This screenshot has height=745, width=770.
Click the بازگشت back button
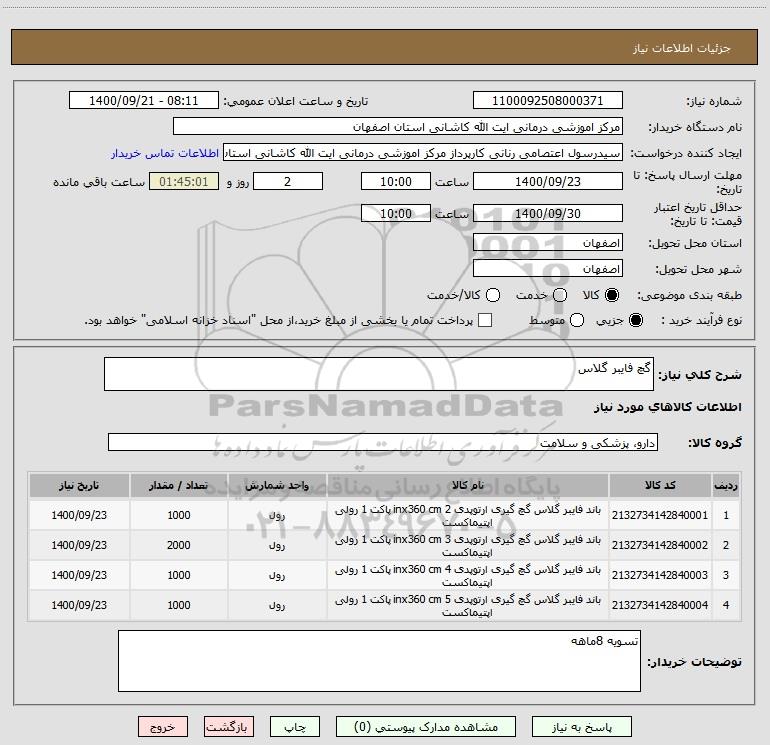click(x=229, y=727)
